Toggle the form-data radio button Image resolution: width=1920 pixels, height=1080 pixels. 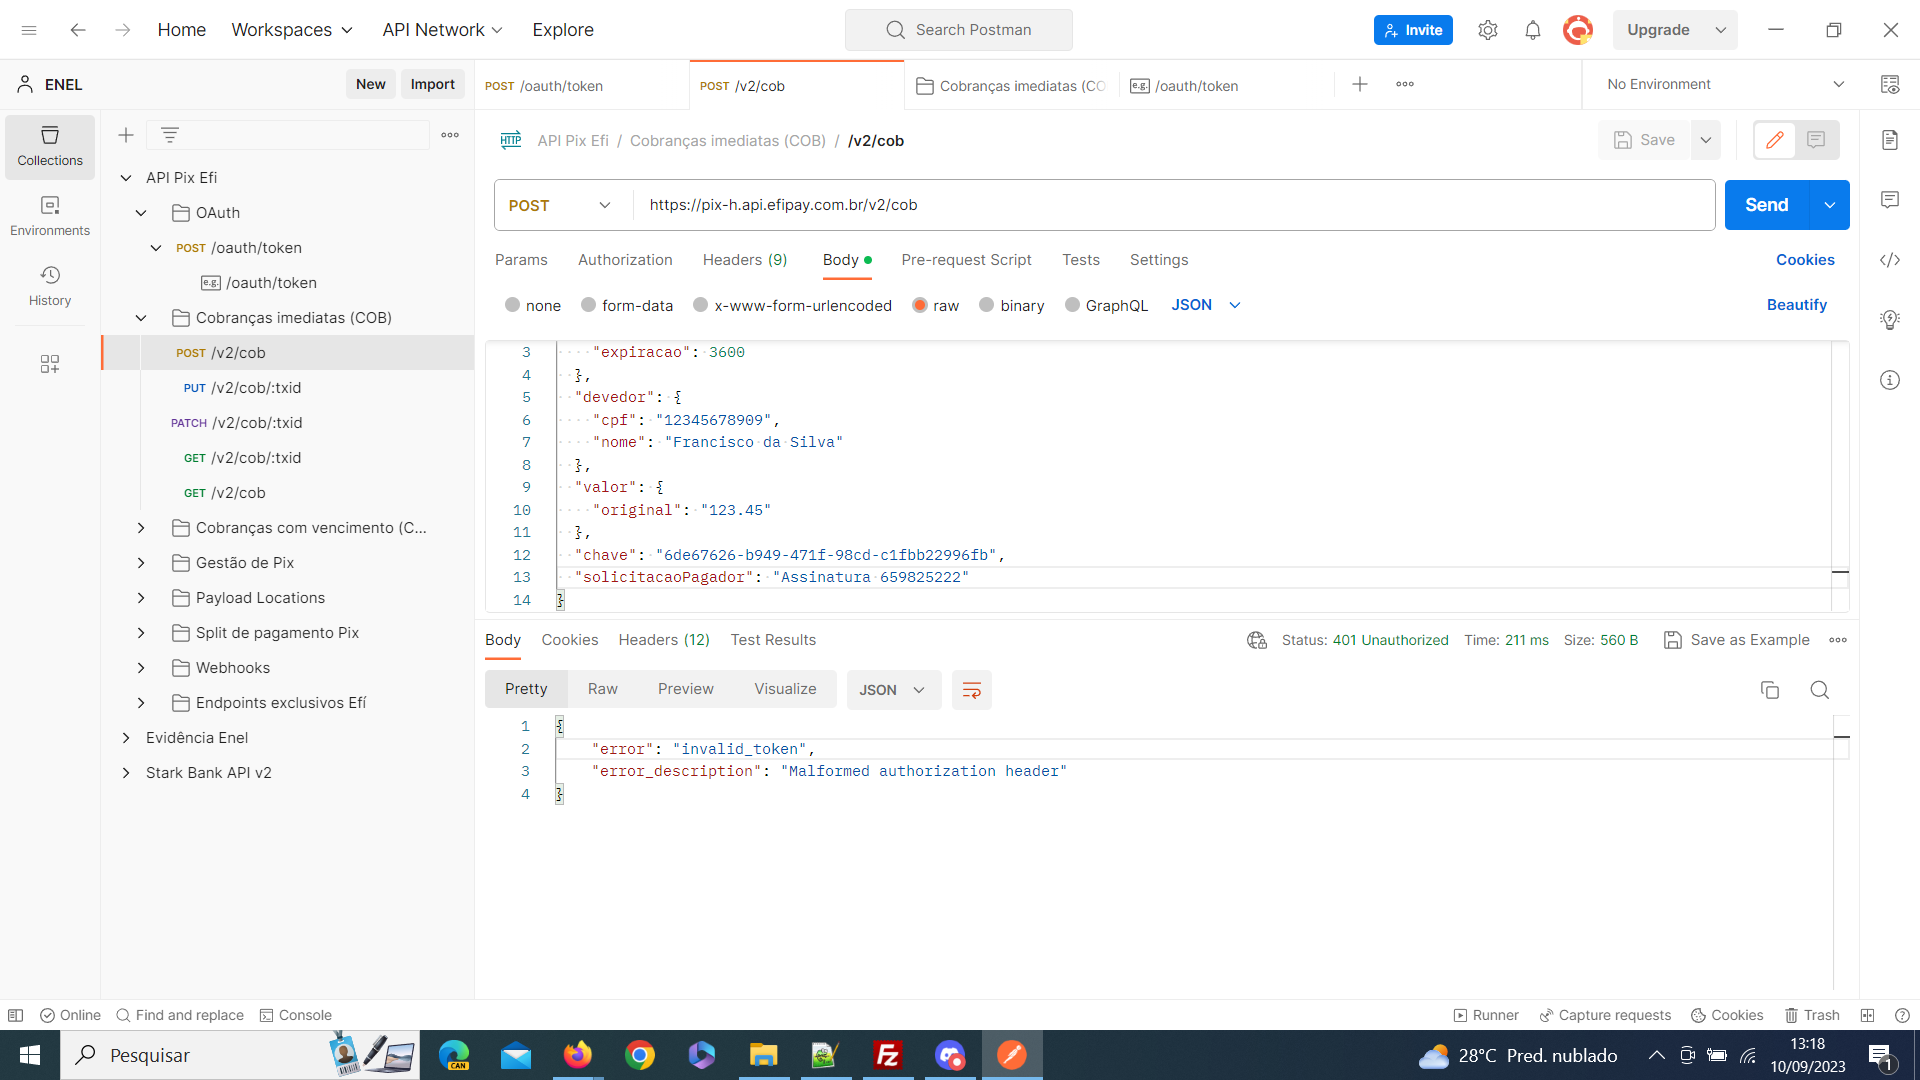click(x=588, y=305)
